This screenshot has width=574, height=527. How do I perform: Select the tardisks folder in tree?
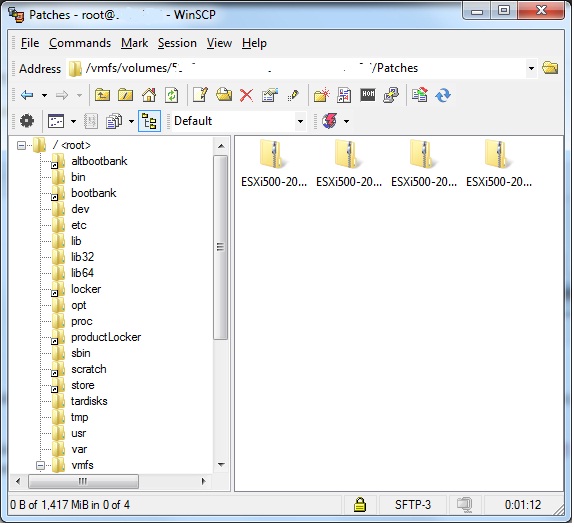pos(89,401)
